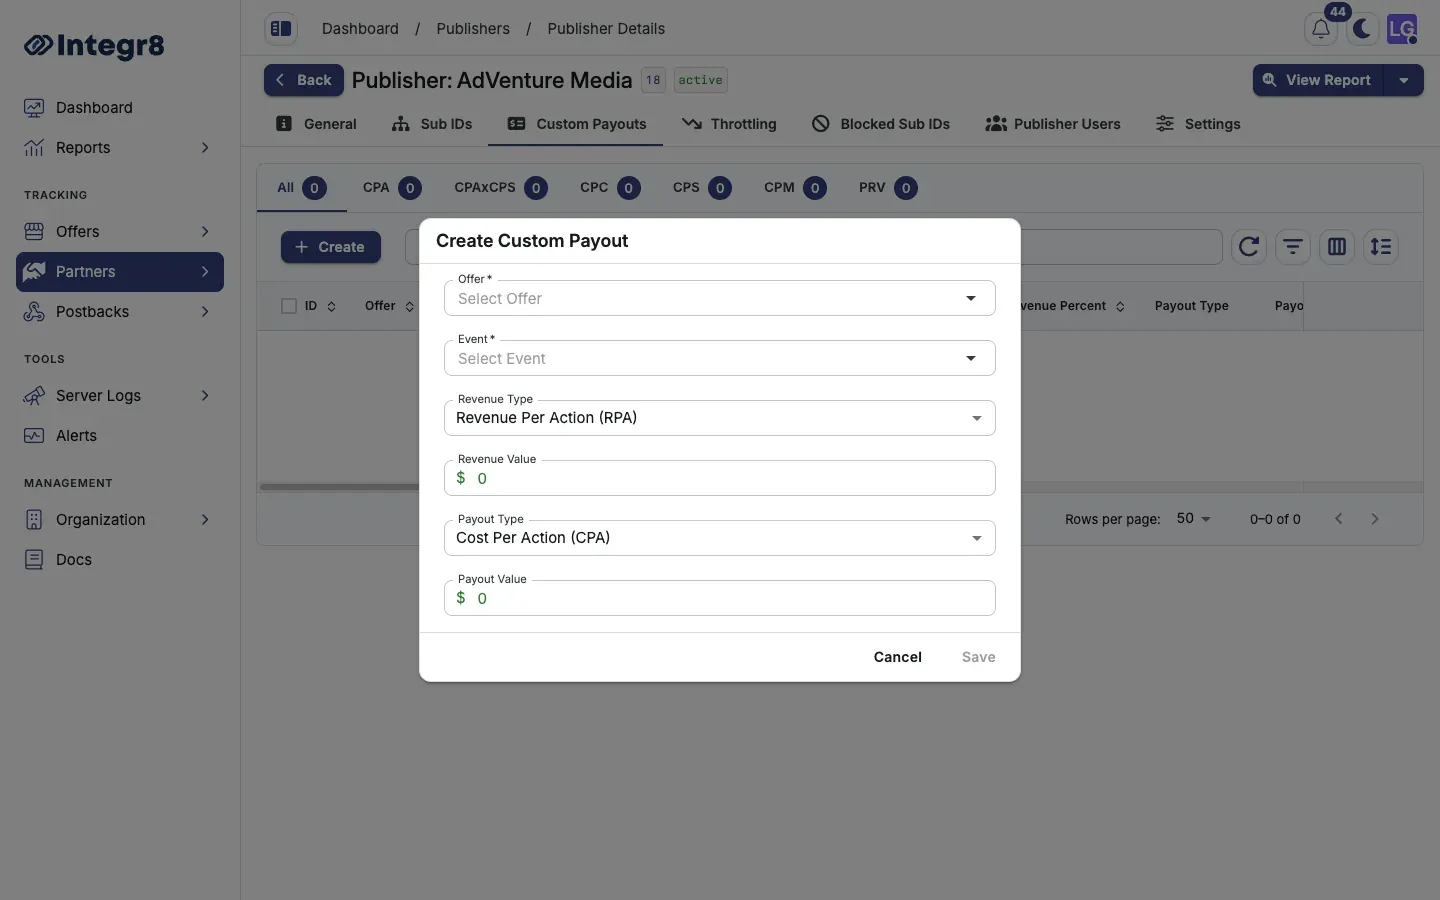This screenshot has width=1440, height=900.
Task: Click the publisher ID badge 18
Action: coord(653,80)
